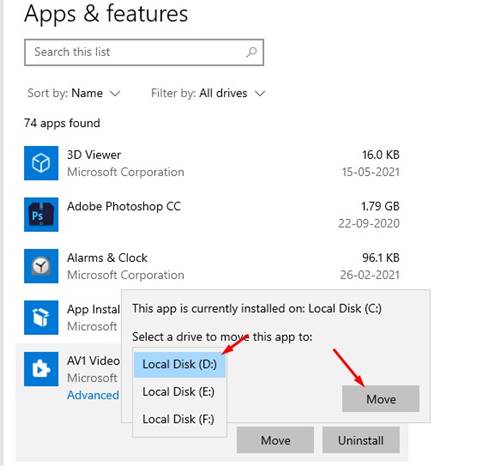Click the 15-05-2021 install date

pyautogui.click(x=371, y=172)
